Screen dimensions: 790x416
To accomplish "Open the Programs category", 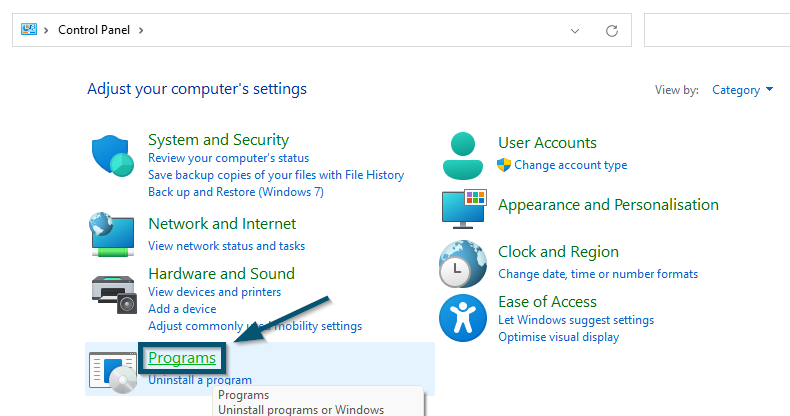I will click(x=182, y=358).
